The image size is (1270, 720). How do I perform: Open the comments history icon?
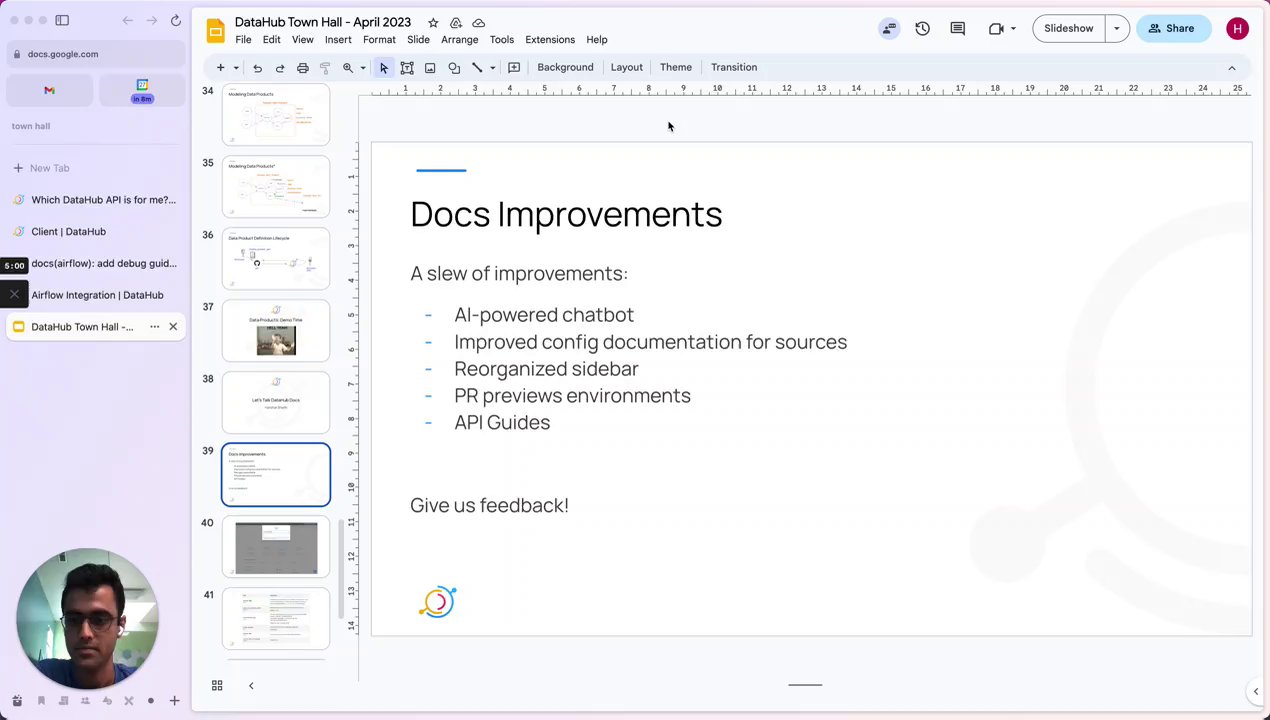(957, 29)
